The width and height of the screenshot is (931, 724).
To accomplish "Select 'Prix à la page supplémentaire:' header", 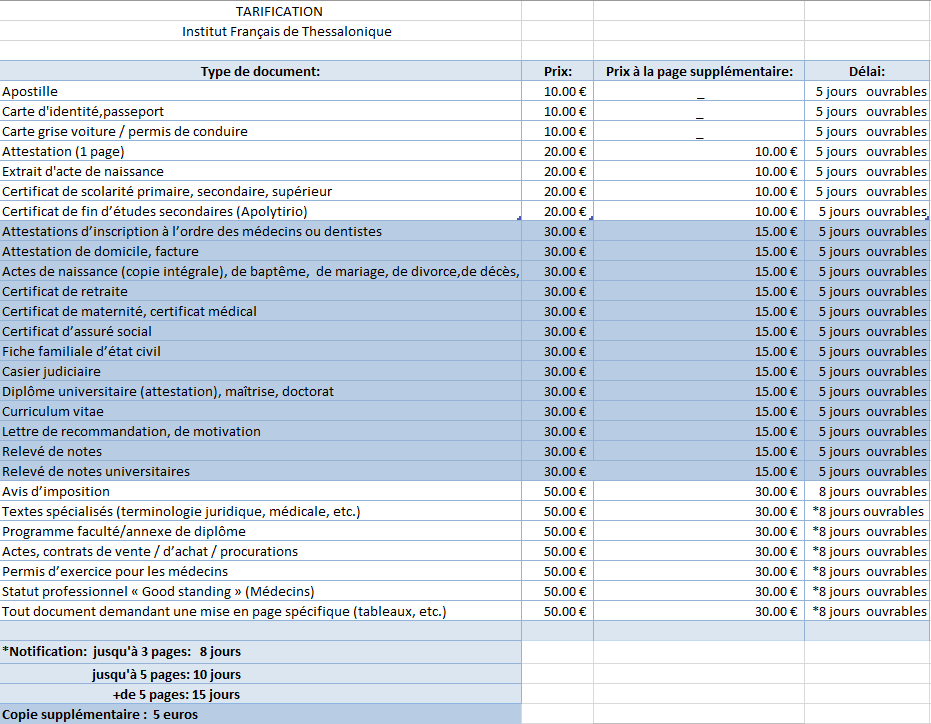I will click(x=699, y=71).
